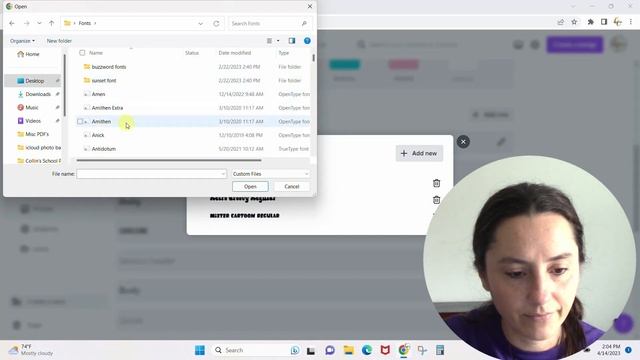Image resolution: width=640 pixels, height=360 pixels.
Task: Open Microsoft Edge from taskbar
Action: [x=367, y=350]
